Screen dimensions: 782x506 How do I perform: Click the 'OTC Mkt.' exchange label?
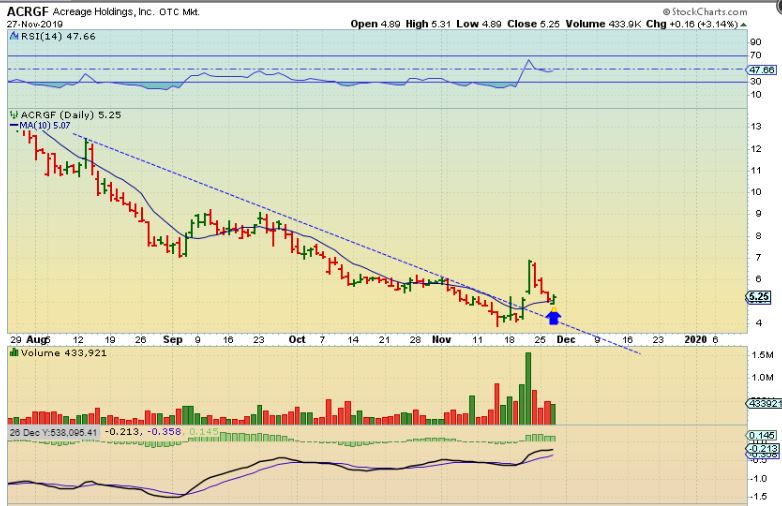click(x=180, y=12)
